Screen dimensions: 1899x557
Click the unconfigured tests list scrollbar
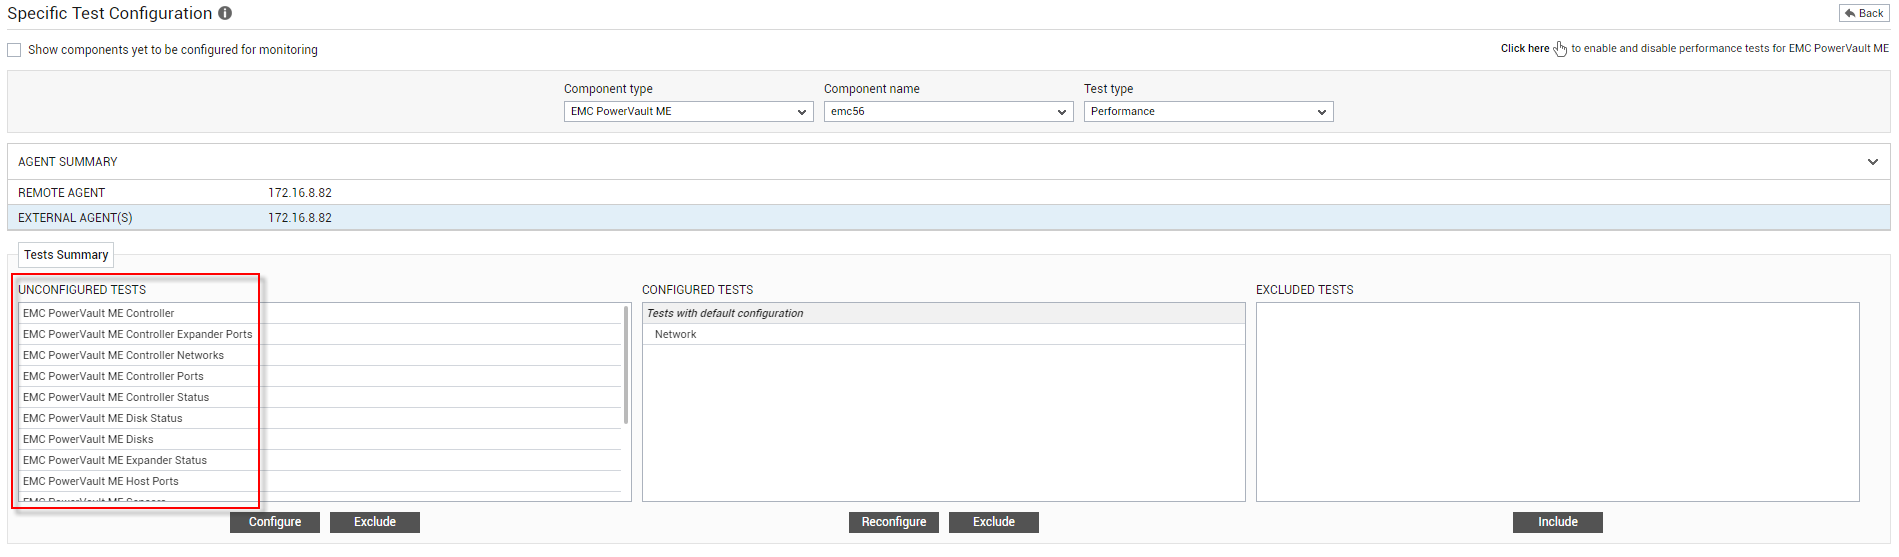tap(626, 365)
